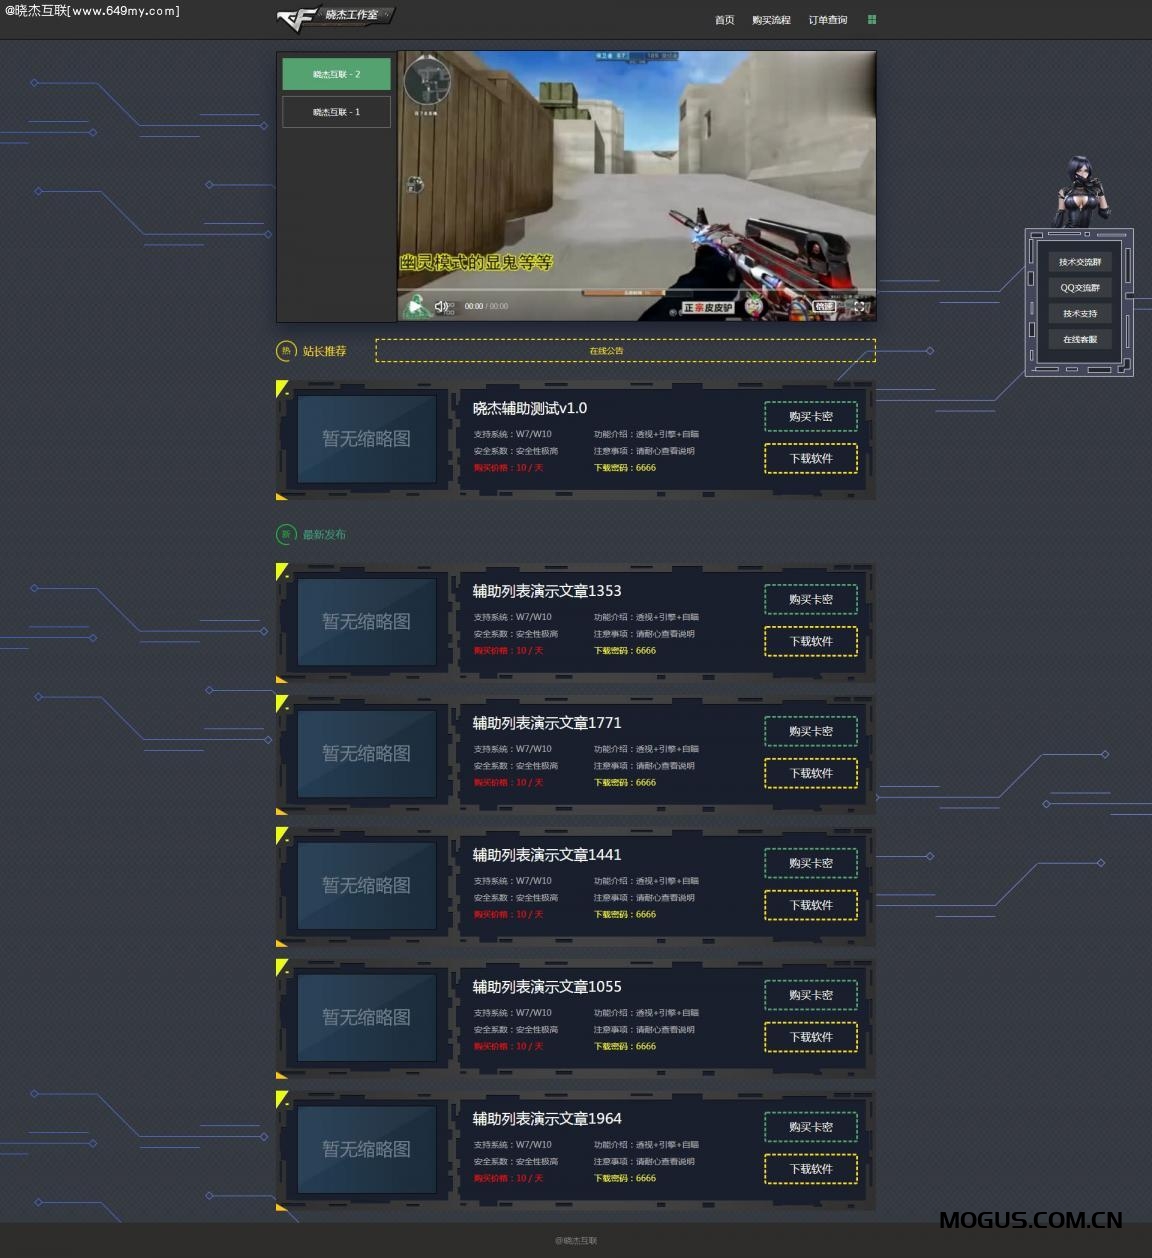
Task: Enter fullscreen mode on the video
Action: (860, 307)
